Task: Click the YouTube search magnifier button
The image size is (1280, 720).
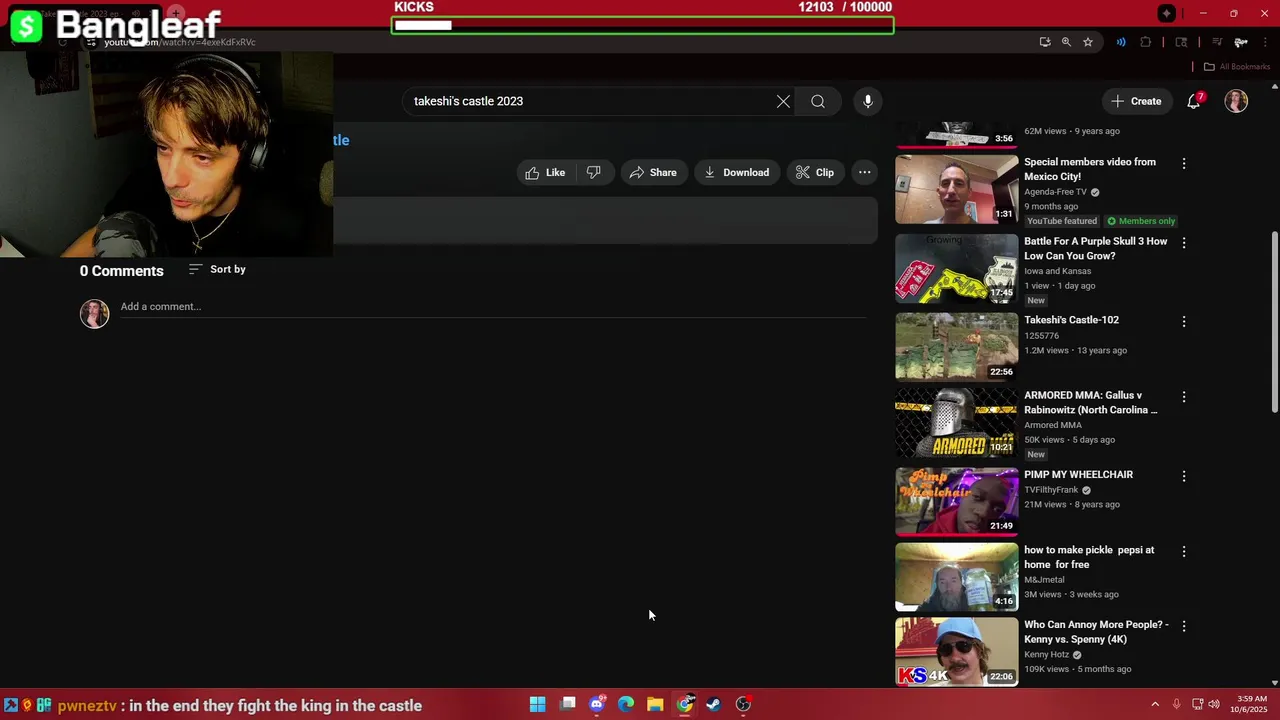Action: coord(818,101)
